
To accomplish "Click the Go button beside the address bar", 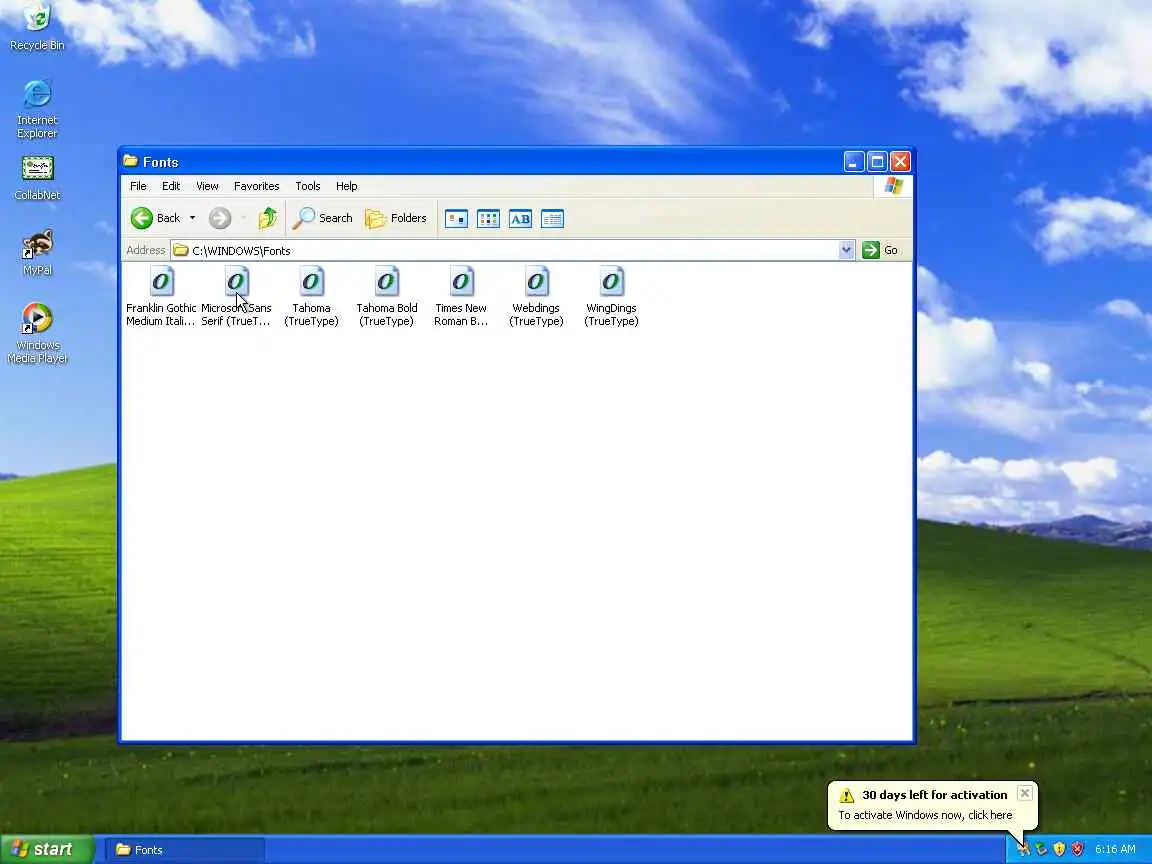I will pos(881,250).
